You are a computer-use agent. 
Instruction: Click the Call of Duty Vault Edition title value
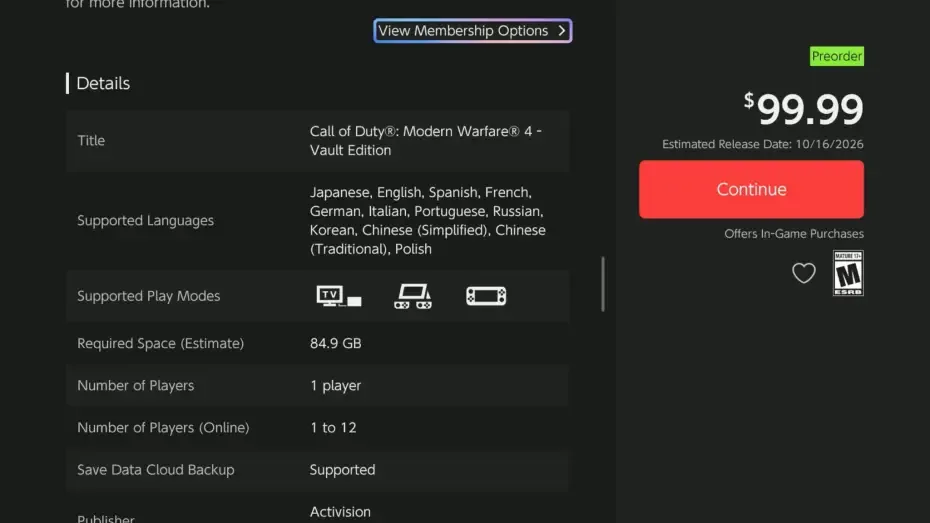pos(425,141)
